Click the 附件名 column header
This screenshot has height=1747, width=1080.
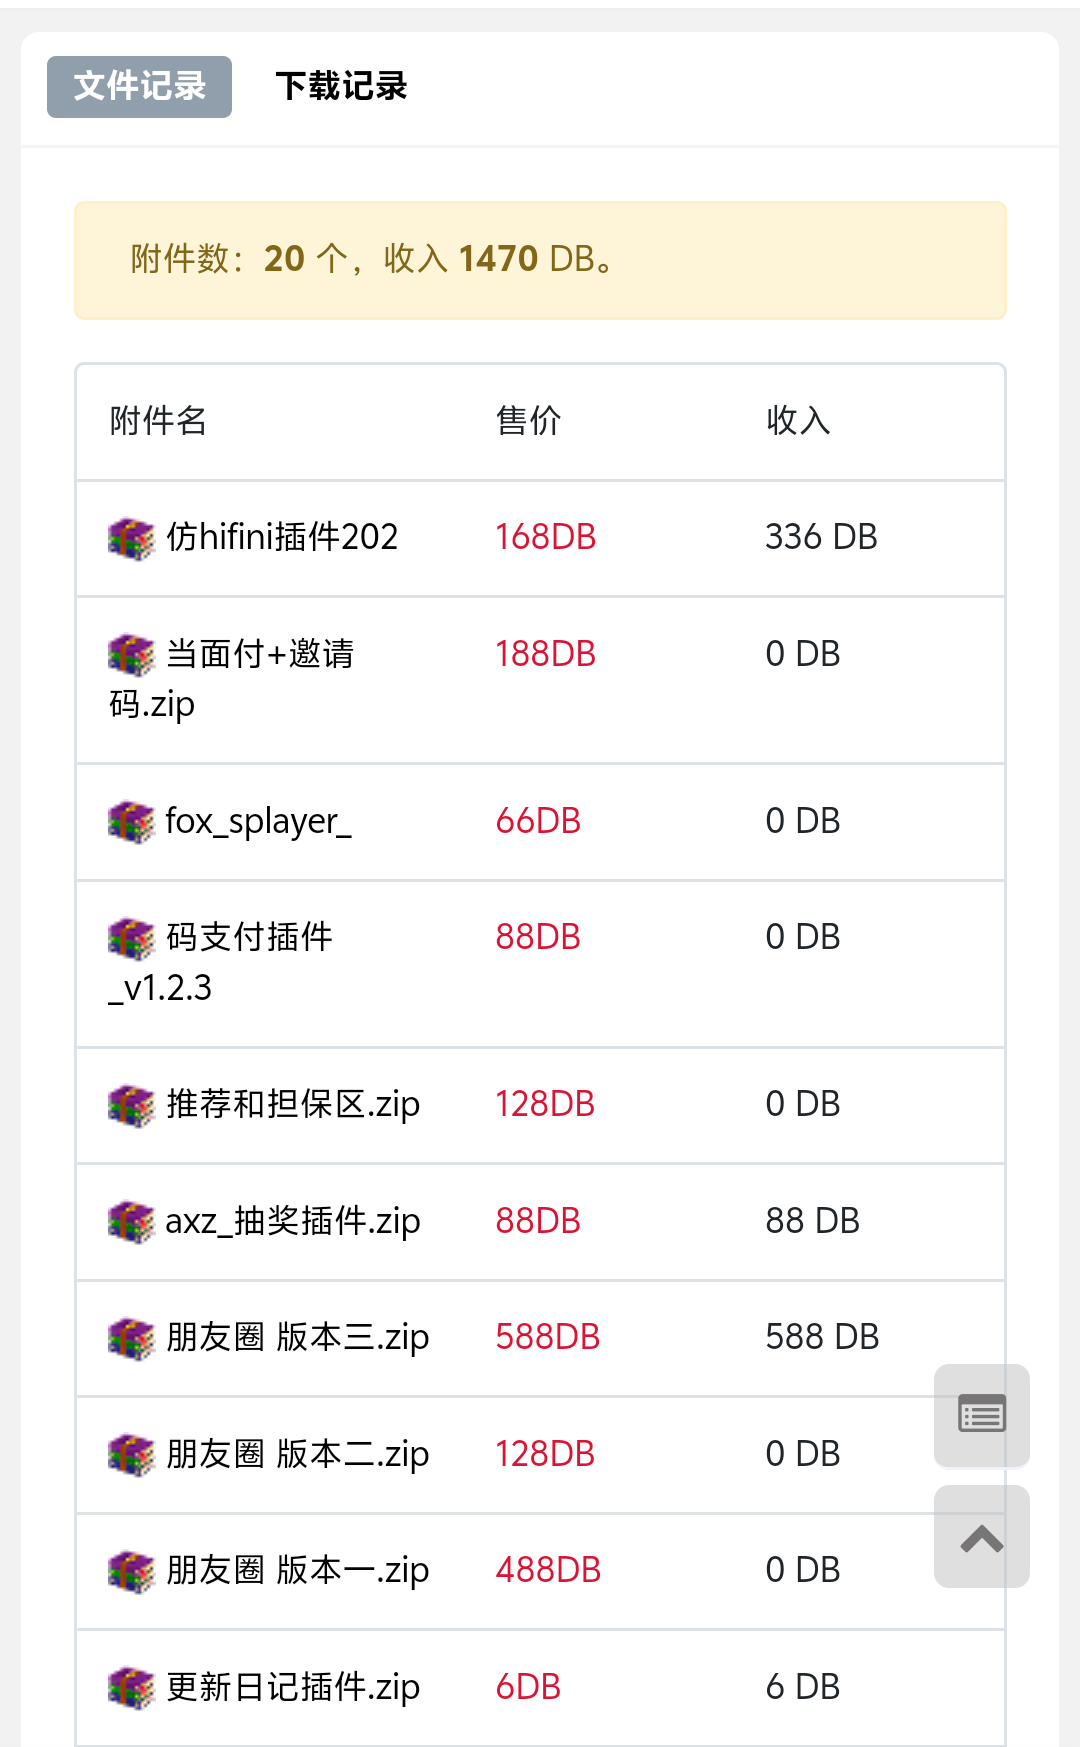pyautogui.click(x=158, y=421)
